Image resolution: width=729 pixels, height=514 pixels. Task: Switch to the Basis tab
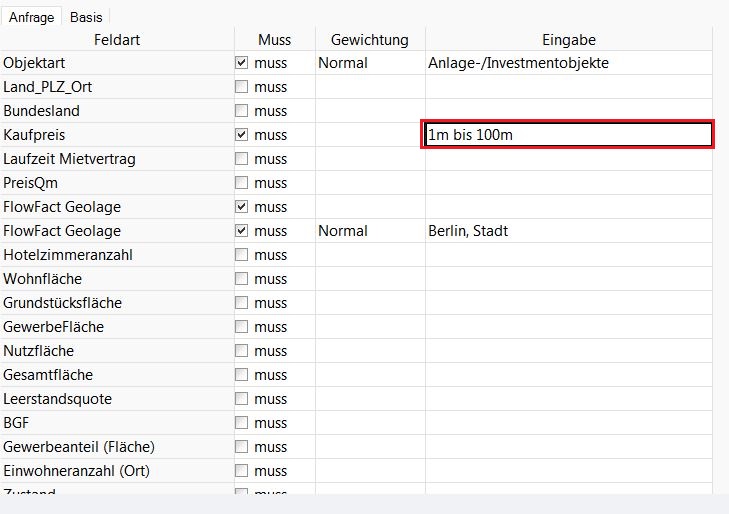point(86,17)
